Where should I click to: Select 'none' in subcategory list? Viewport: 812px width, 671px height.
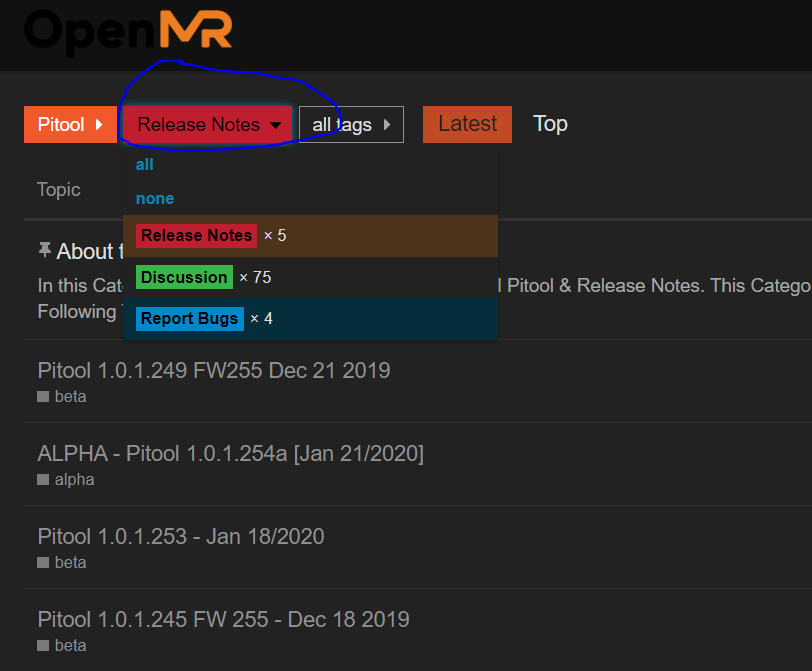coord(155,199)
